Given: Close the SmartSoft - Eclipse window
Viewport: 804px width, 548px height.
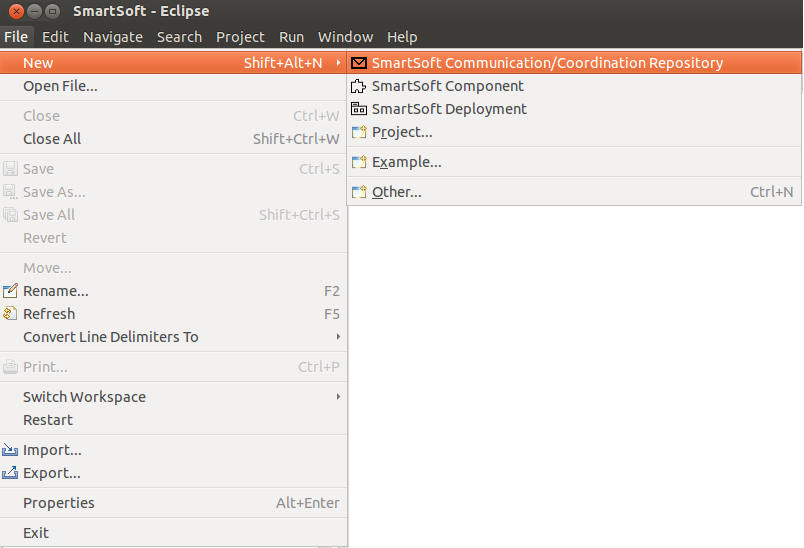Looking at the screenshot, I should pos(16,11).
